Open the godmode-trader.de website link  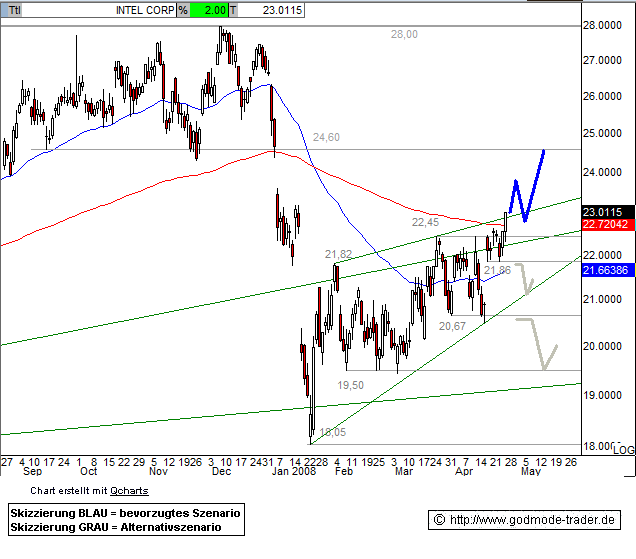[x=524, y=520]
